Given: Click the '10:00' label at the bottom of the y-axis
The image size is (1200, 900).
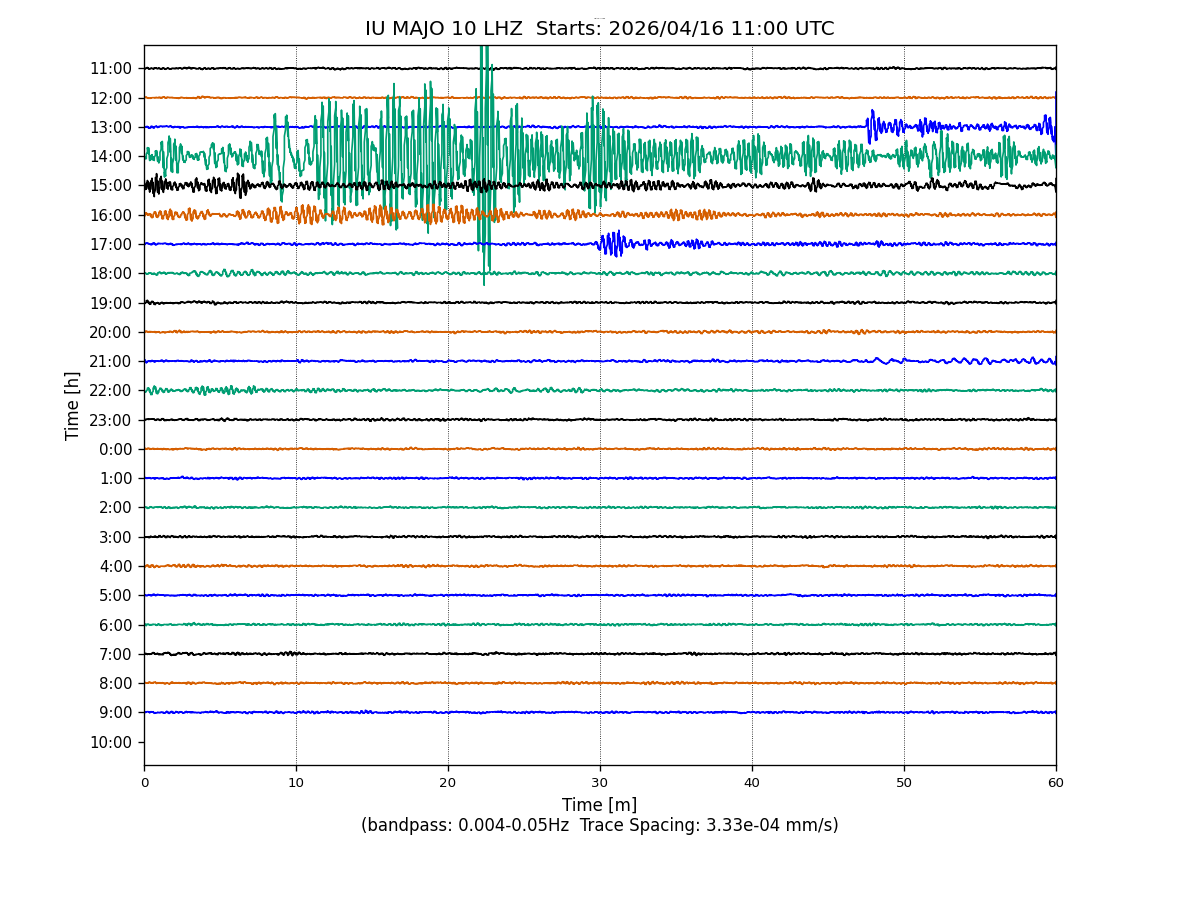Looking at the screenshot, I should [x=111, y=742].
